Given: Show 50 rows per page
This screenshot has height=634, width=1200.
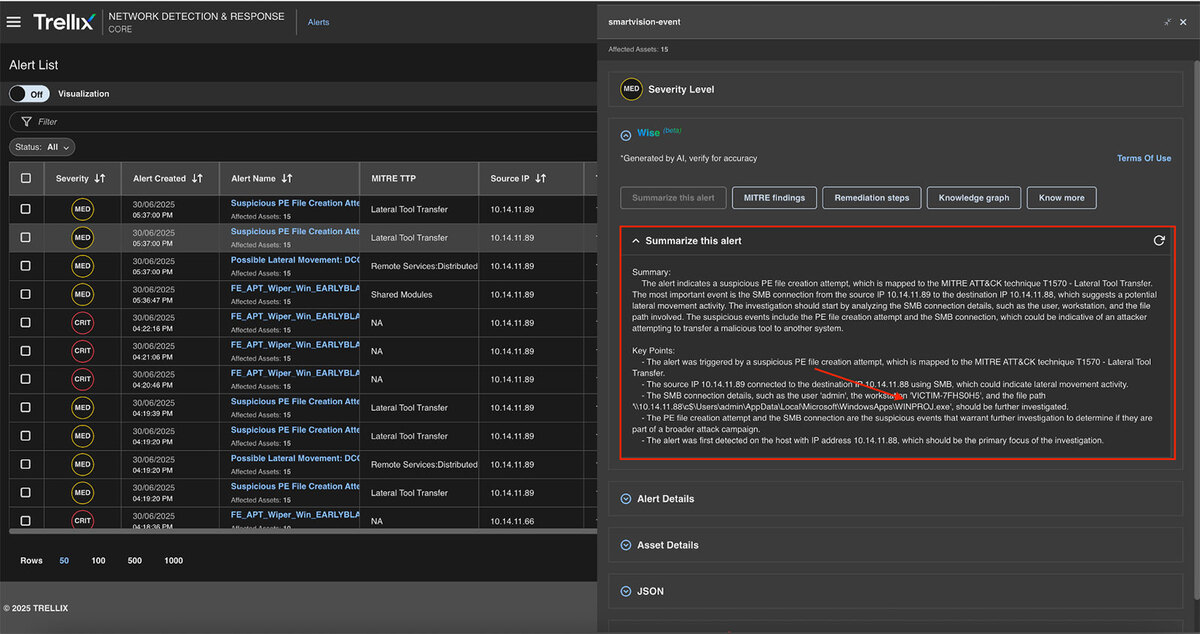Looking at the screenshot, I should tap(64, 561).
